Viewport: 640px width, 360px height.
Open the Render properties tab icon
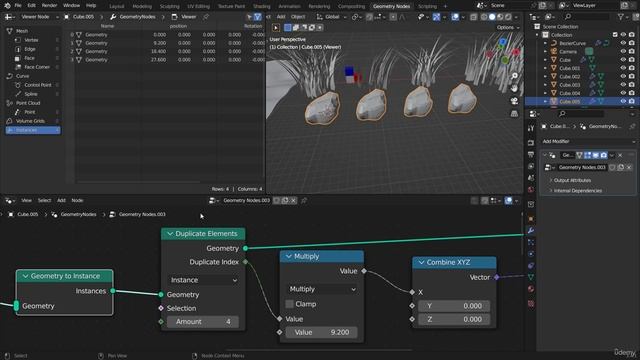pos(531,143)
